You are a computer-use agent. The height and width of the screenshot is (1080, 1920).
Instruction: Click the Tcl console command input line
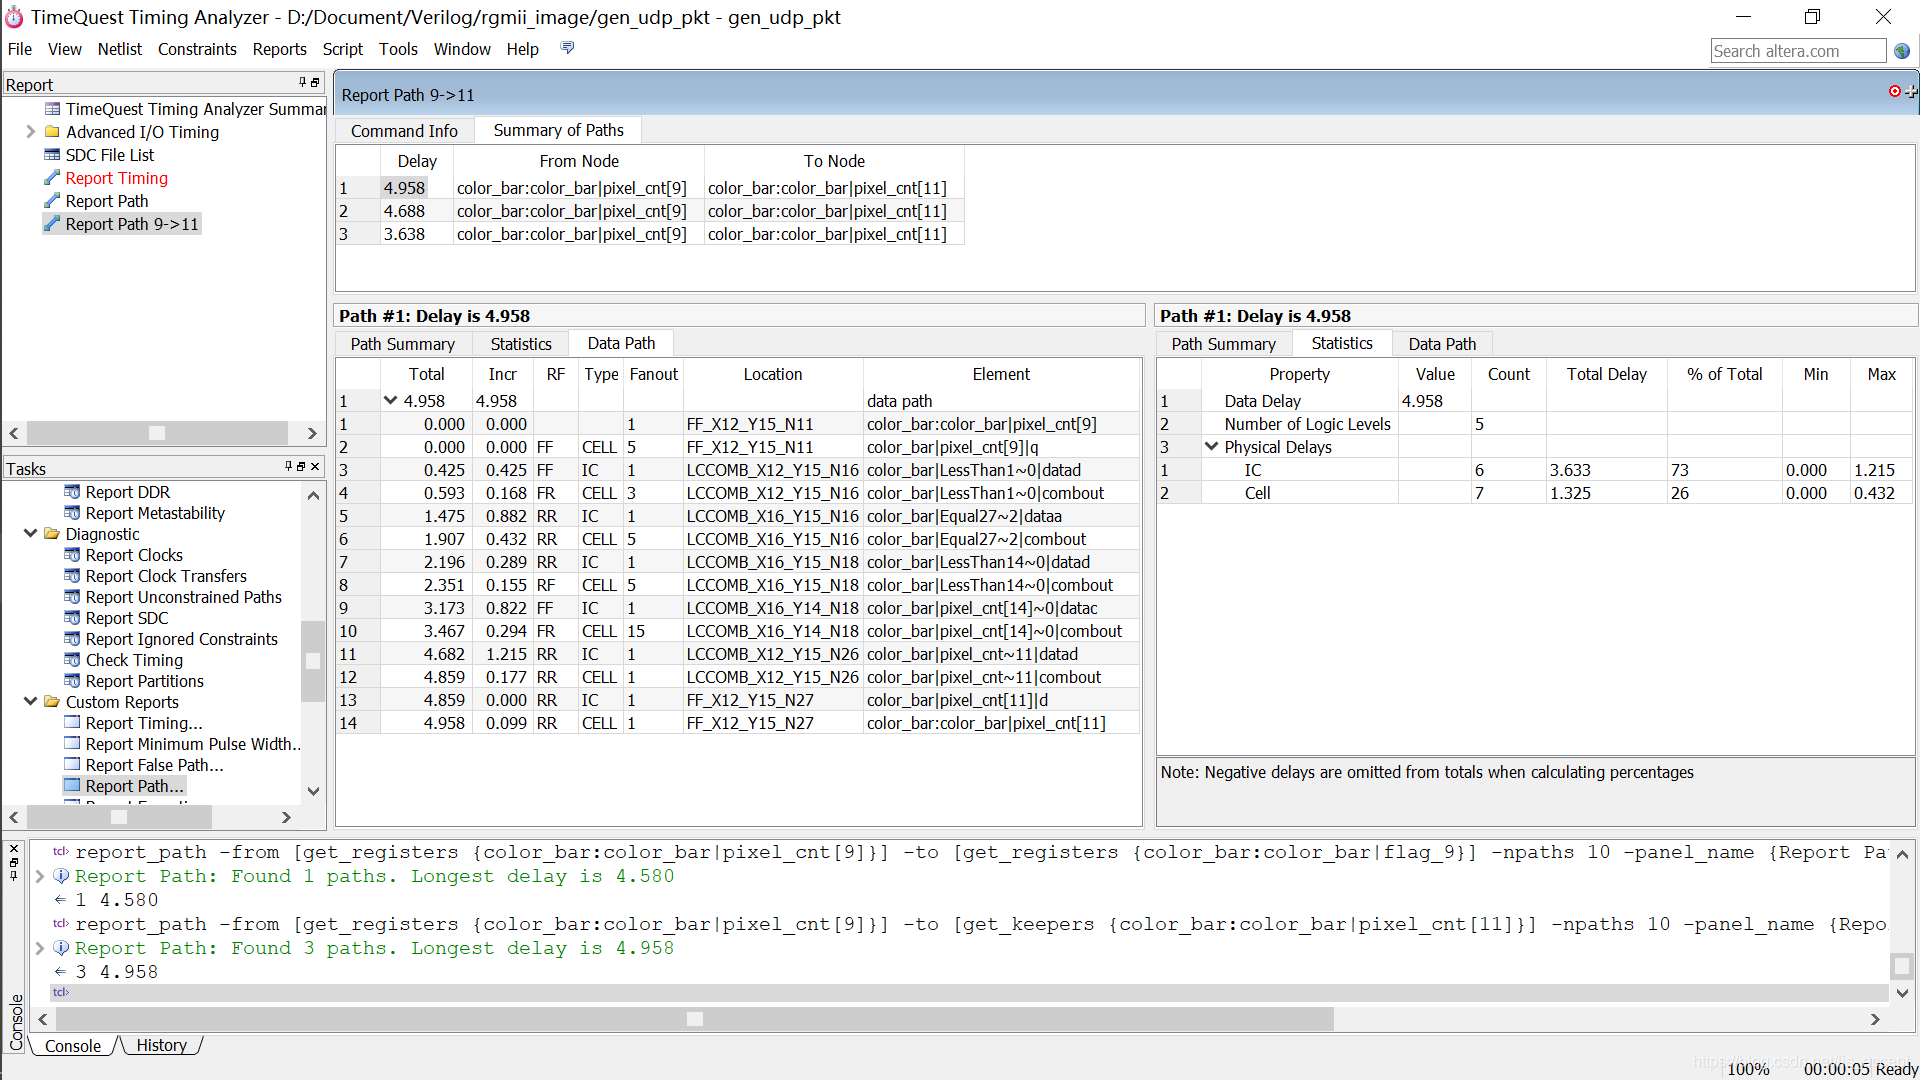click(968, 993)
